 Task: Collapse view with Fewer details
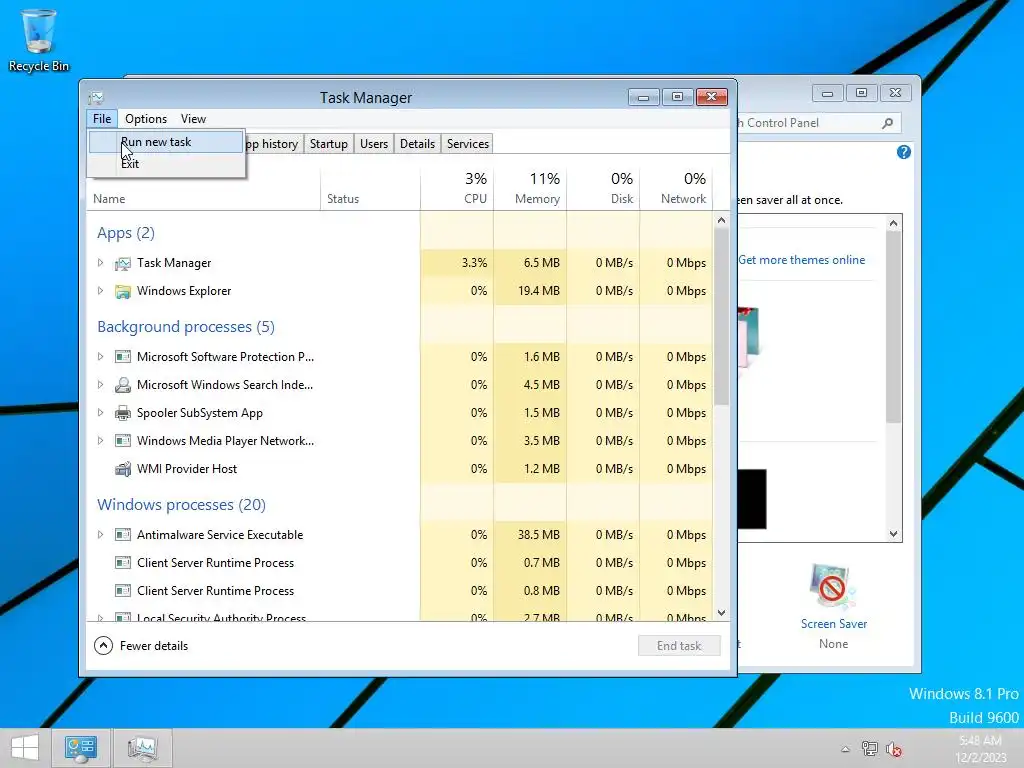tap(141, 646)
